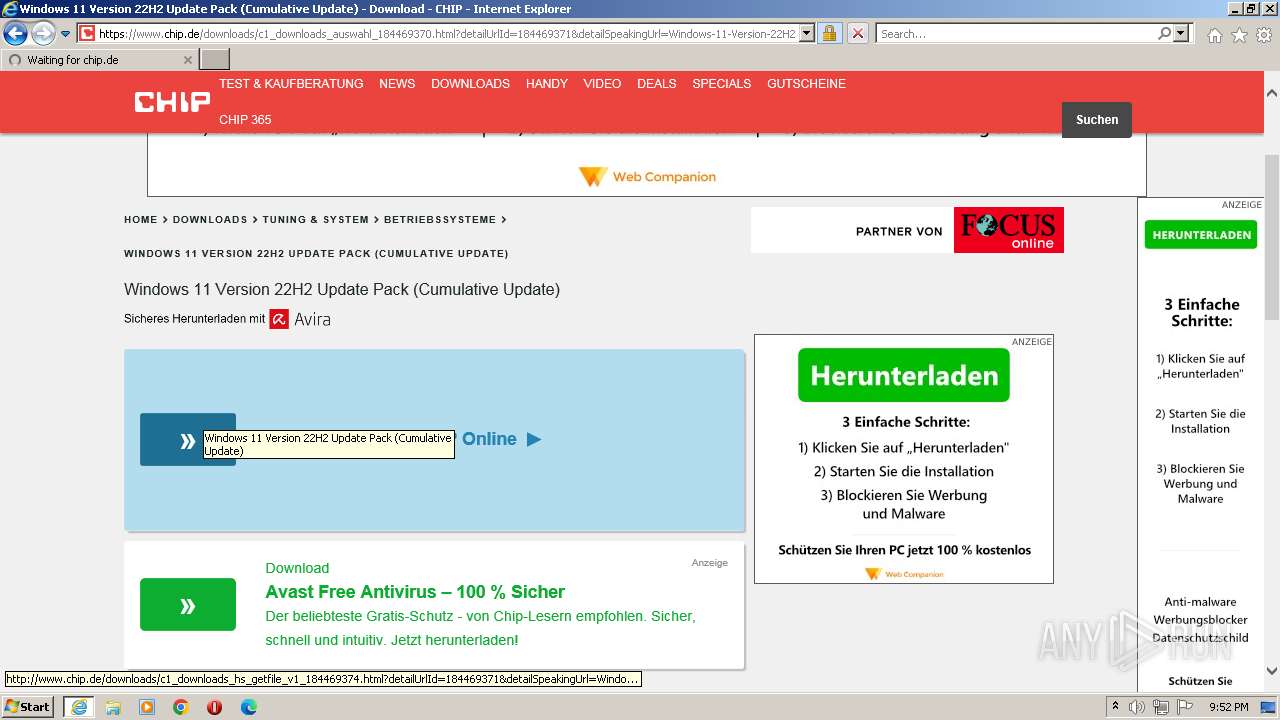
Task: Click the Internet Explorer taskbar icon
Action: (x=78, y=707)
